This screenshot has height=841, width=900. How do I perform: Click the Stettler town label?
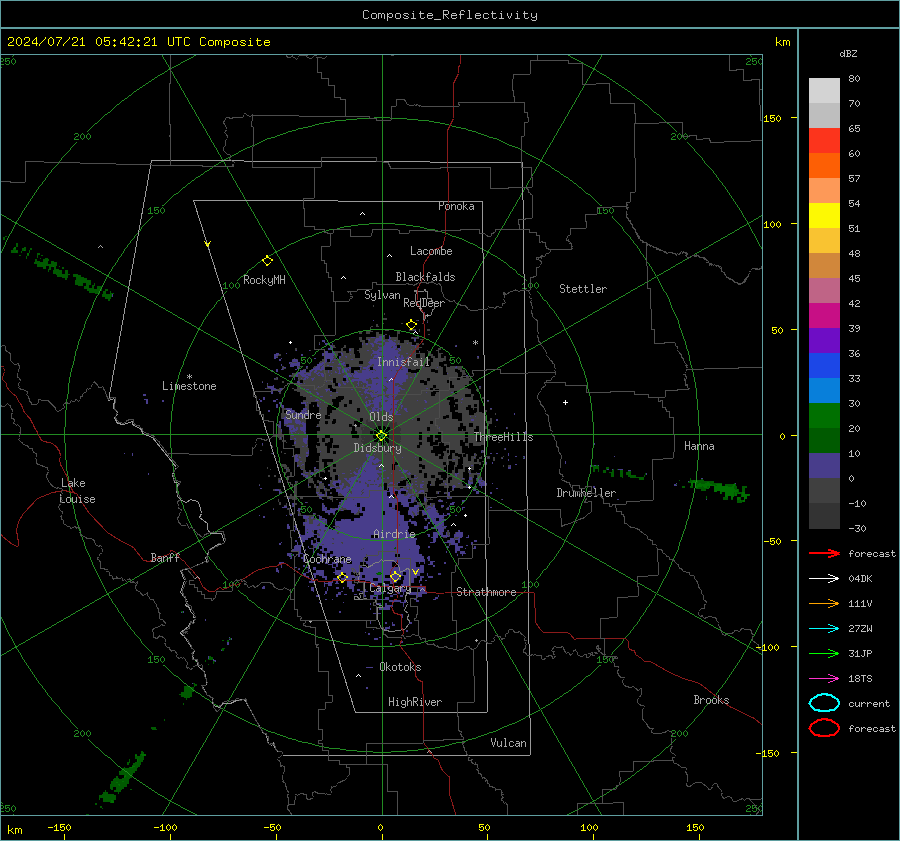tap(583, 289)
